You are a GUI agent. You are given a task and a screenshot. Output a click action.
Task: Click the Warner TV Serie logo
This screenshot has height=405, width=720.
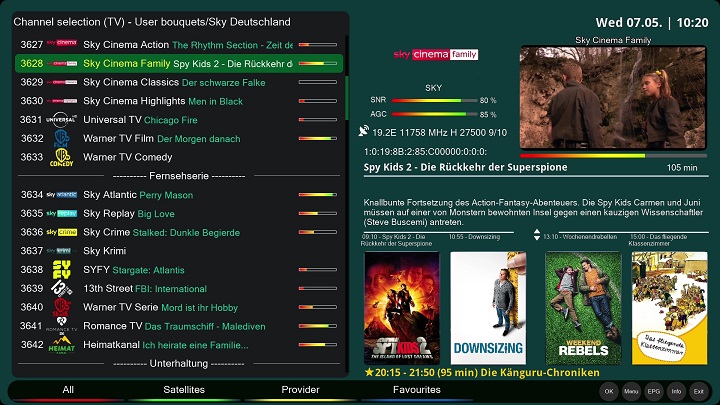pyautogui.click(x=62, y=307)
